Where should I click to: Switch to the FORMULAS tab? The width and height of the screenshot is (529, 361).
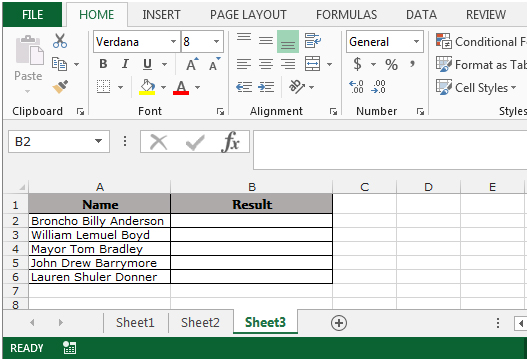tap(346, 15)
